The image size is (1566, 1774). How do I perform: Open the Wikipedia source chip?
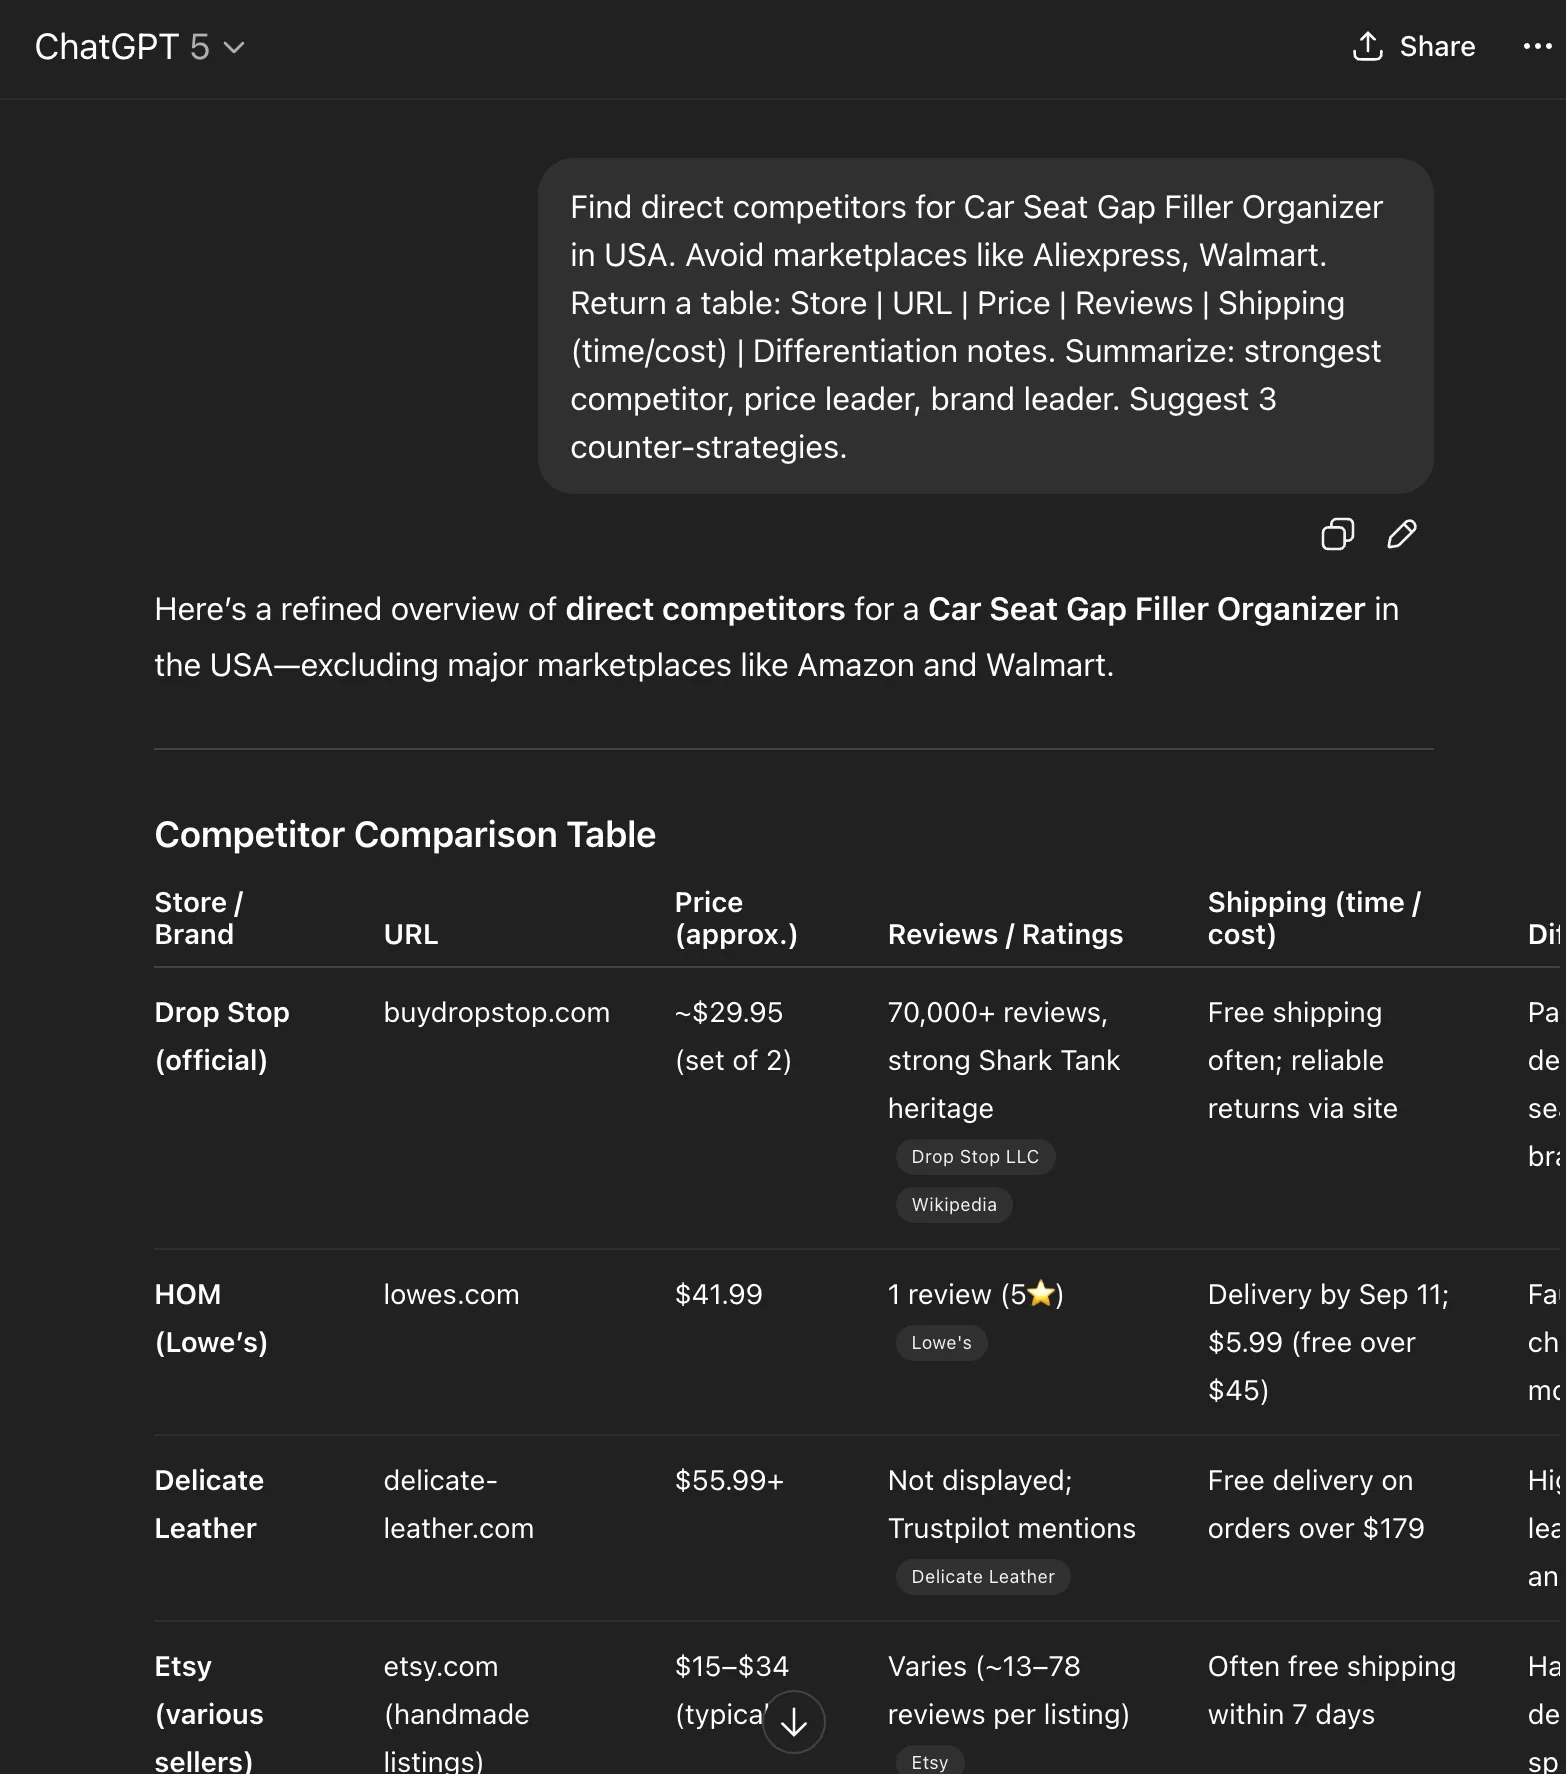coord(953,1205)
